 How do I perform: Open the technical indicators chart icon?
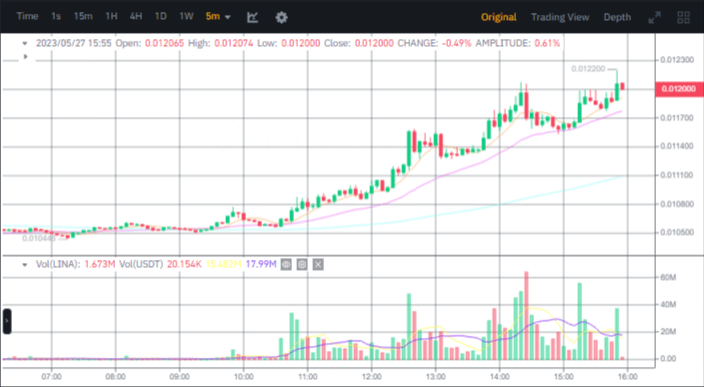coord(252,17)
